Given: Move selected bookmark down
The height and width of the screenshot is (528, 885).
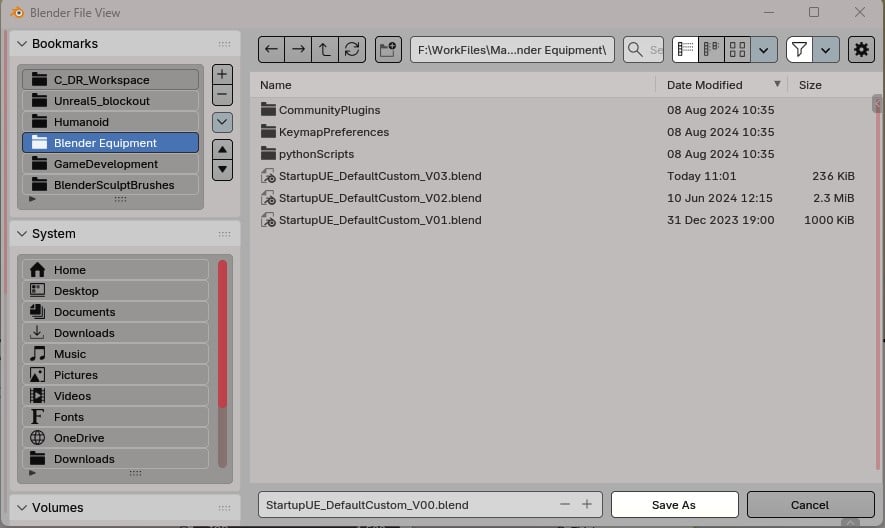Looking at the screenshot, I should click(222, 170).
